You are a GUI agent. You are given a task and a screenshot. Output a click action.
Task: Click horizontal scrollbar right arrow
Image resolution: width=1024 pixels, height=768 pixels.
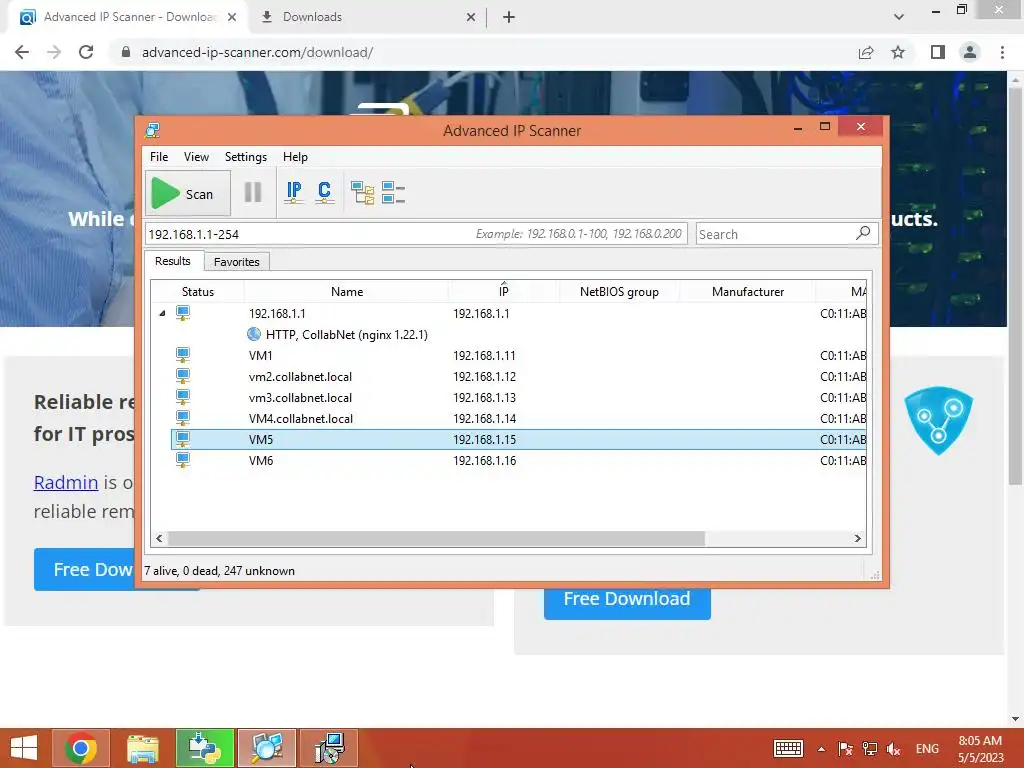pyautogui.click(x=857, y=538)
